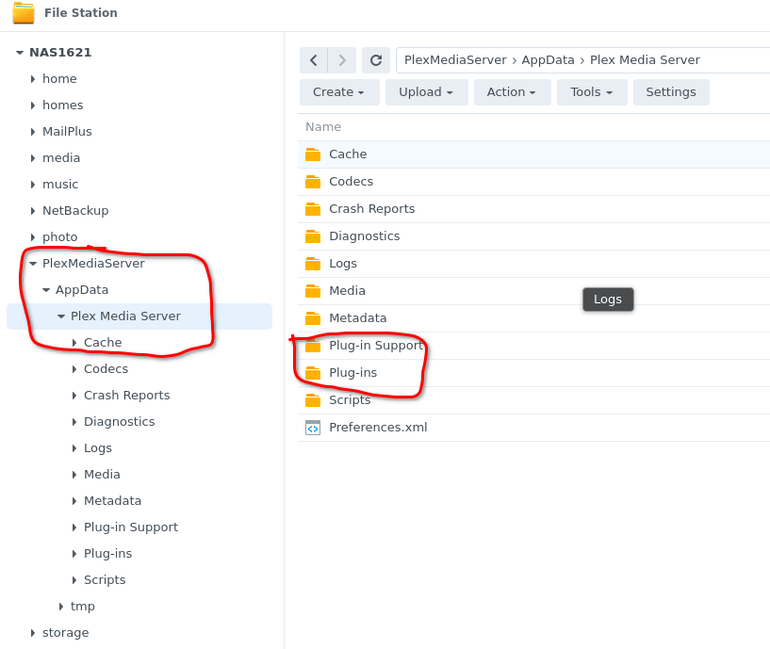Expand the home folder arrow
The image size is (770, 649).
click(33, 79)
